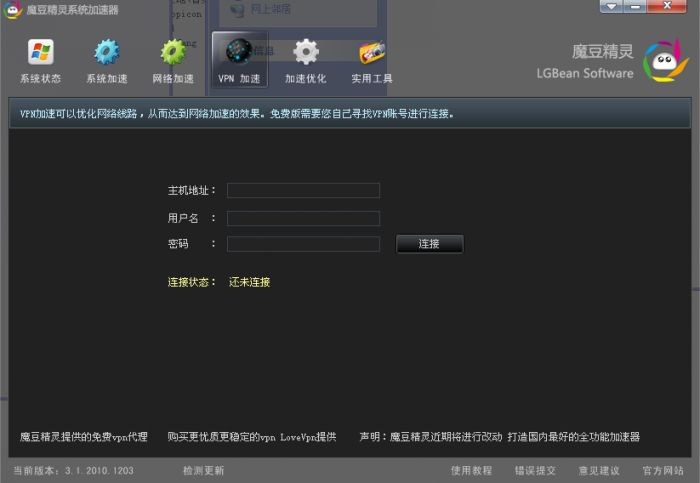Minimize the 魔豆精灵 window
This screenshot has height=483, width=700.
[634, 6]
